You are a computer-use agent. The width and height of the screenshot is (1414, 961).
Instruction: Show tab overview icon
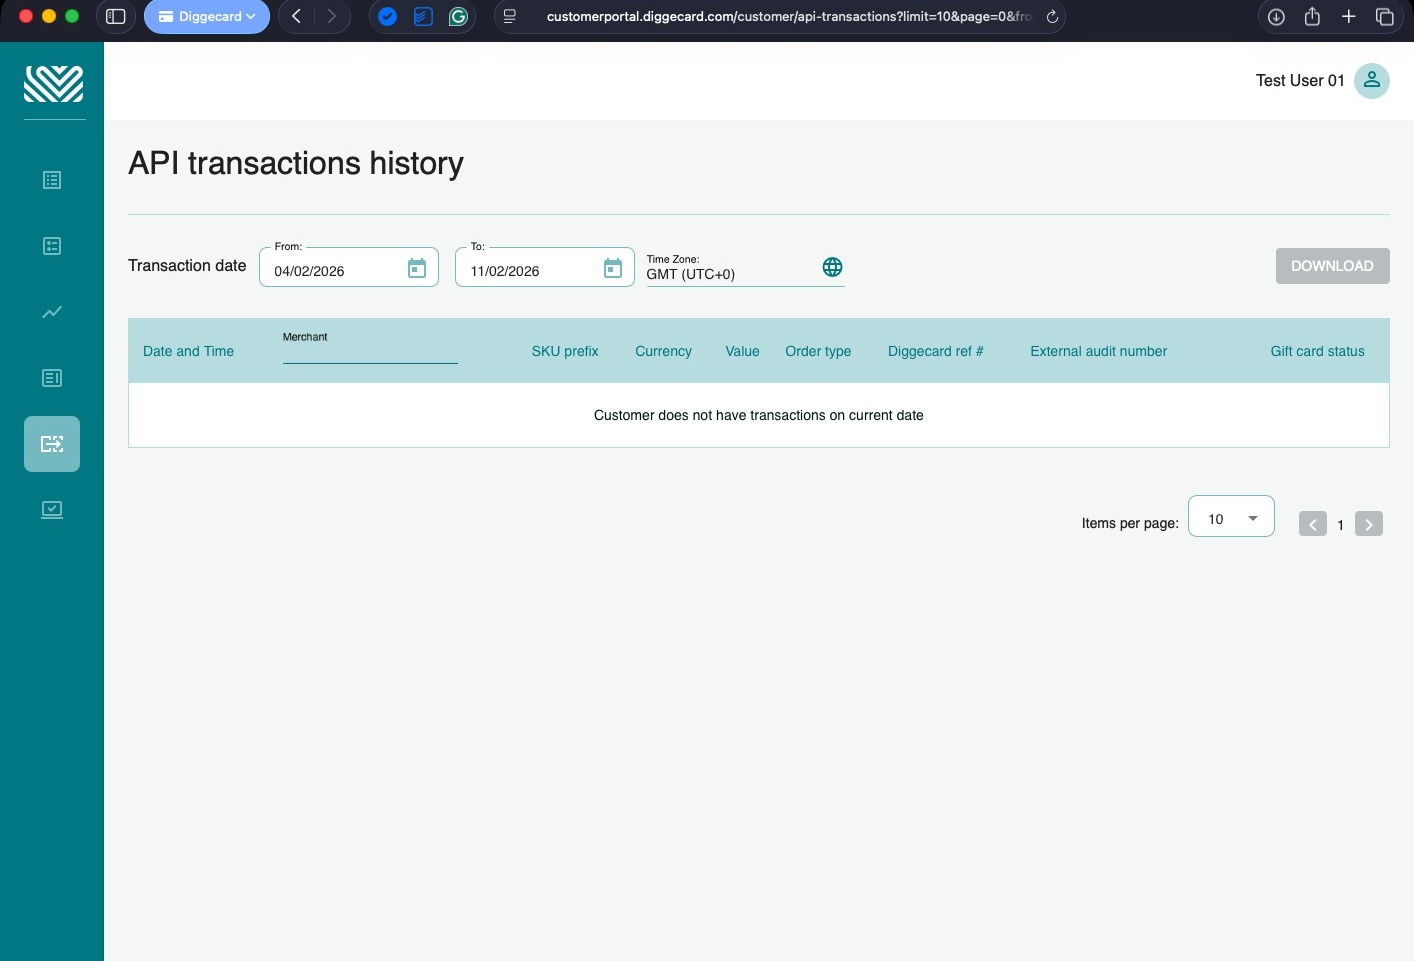coord(1385,17)
